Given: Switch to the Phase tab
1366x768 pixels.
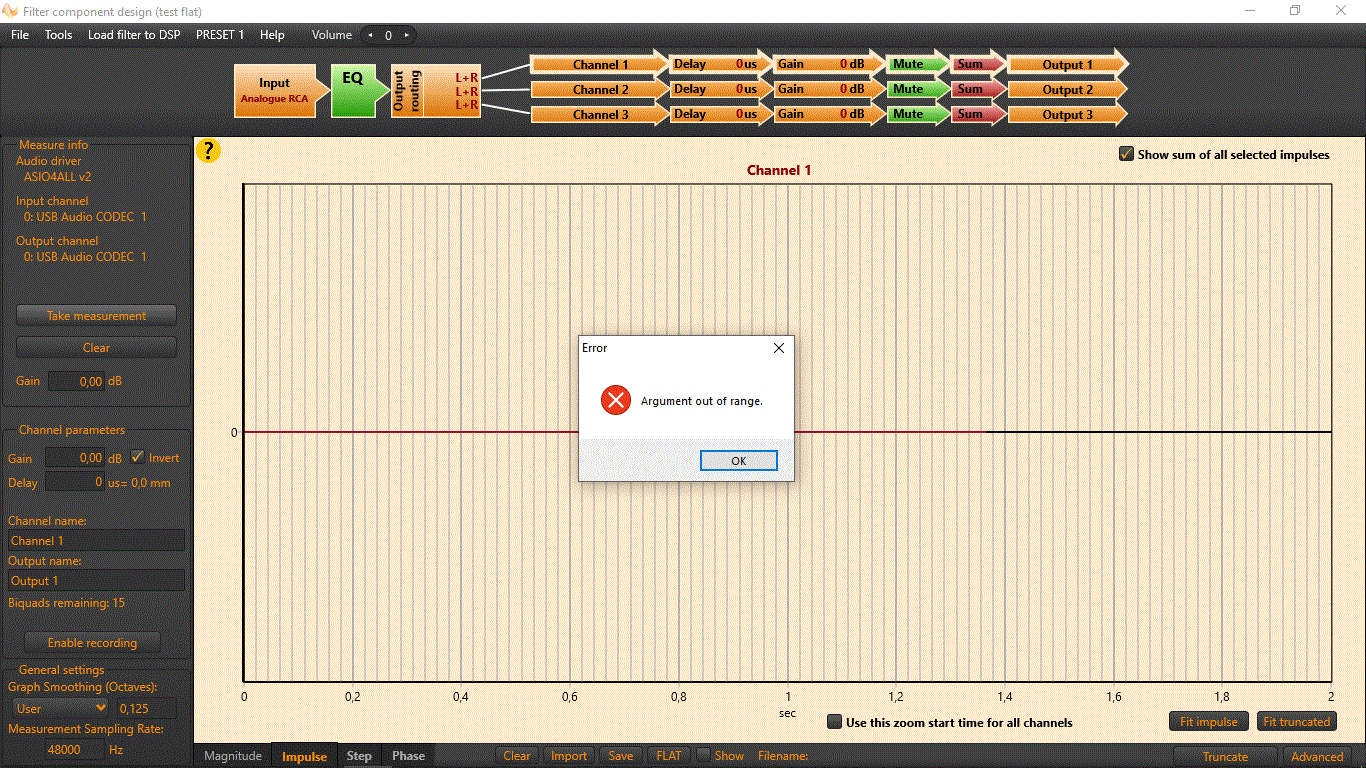Looking at the screenshot, I should click(x=408, y=756).
